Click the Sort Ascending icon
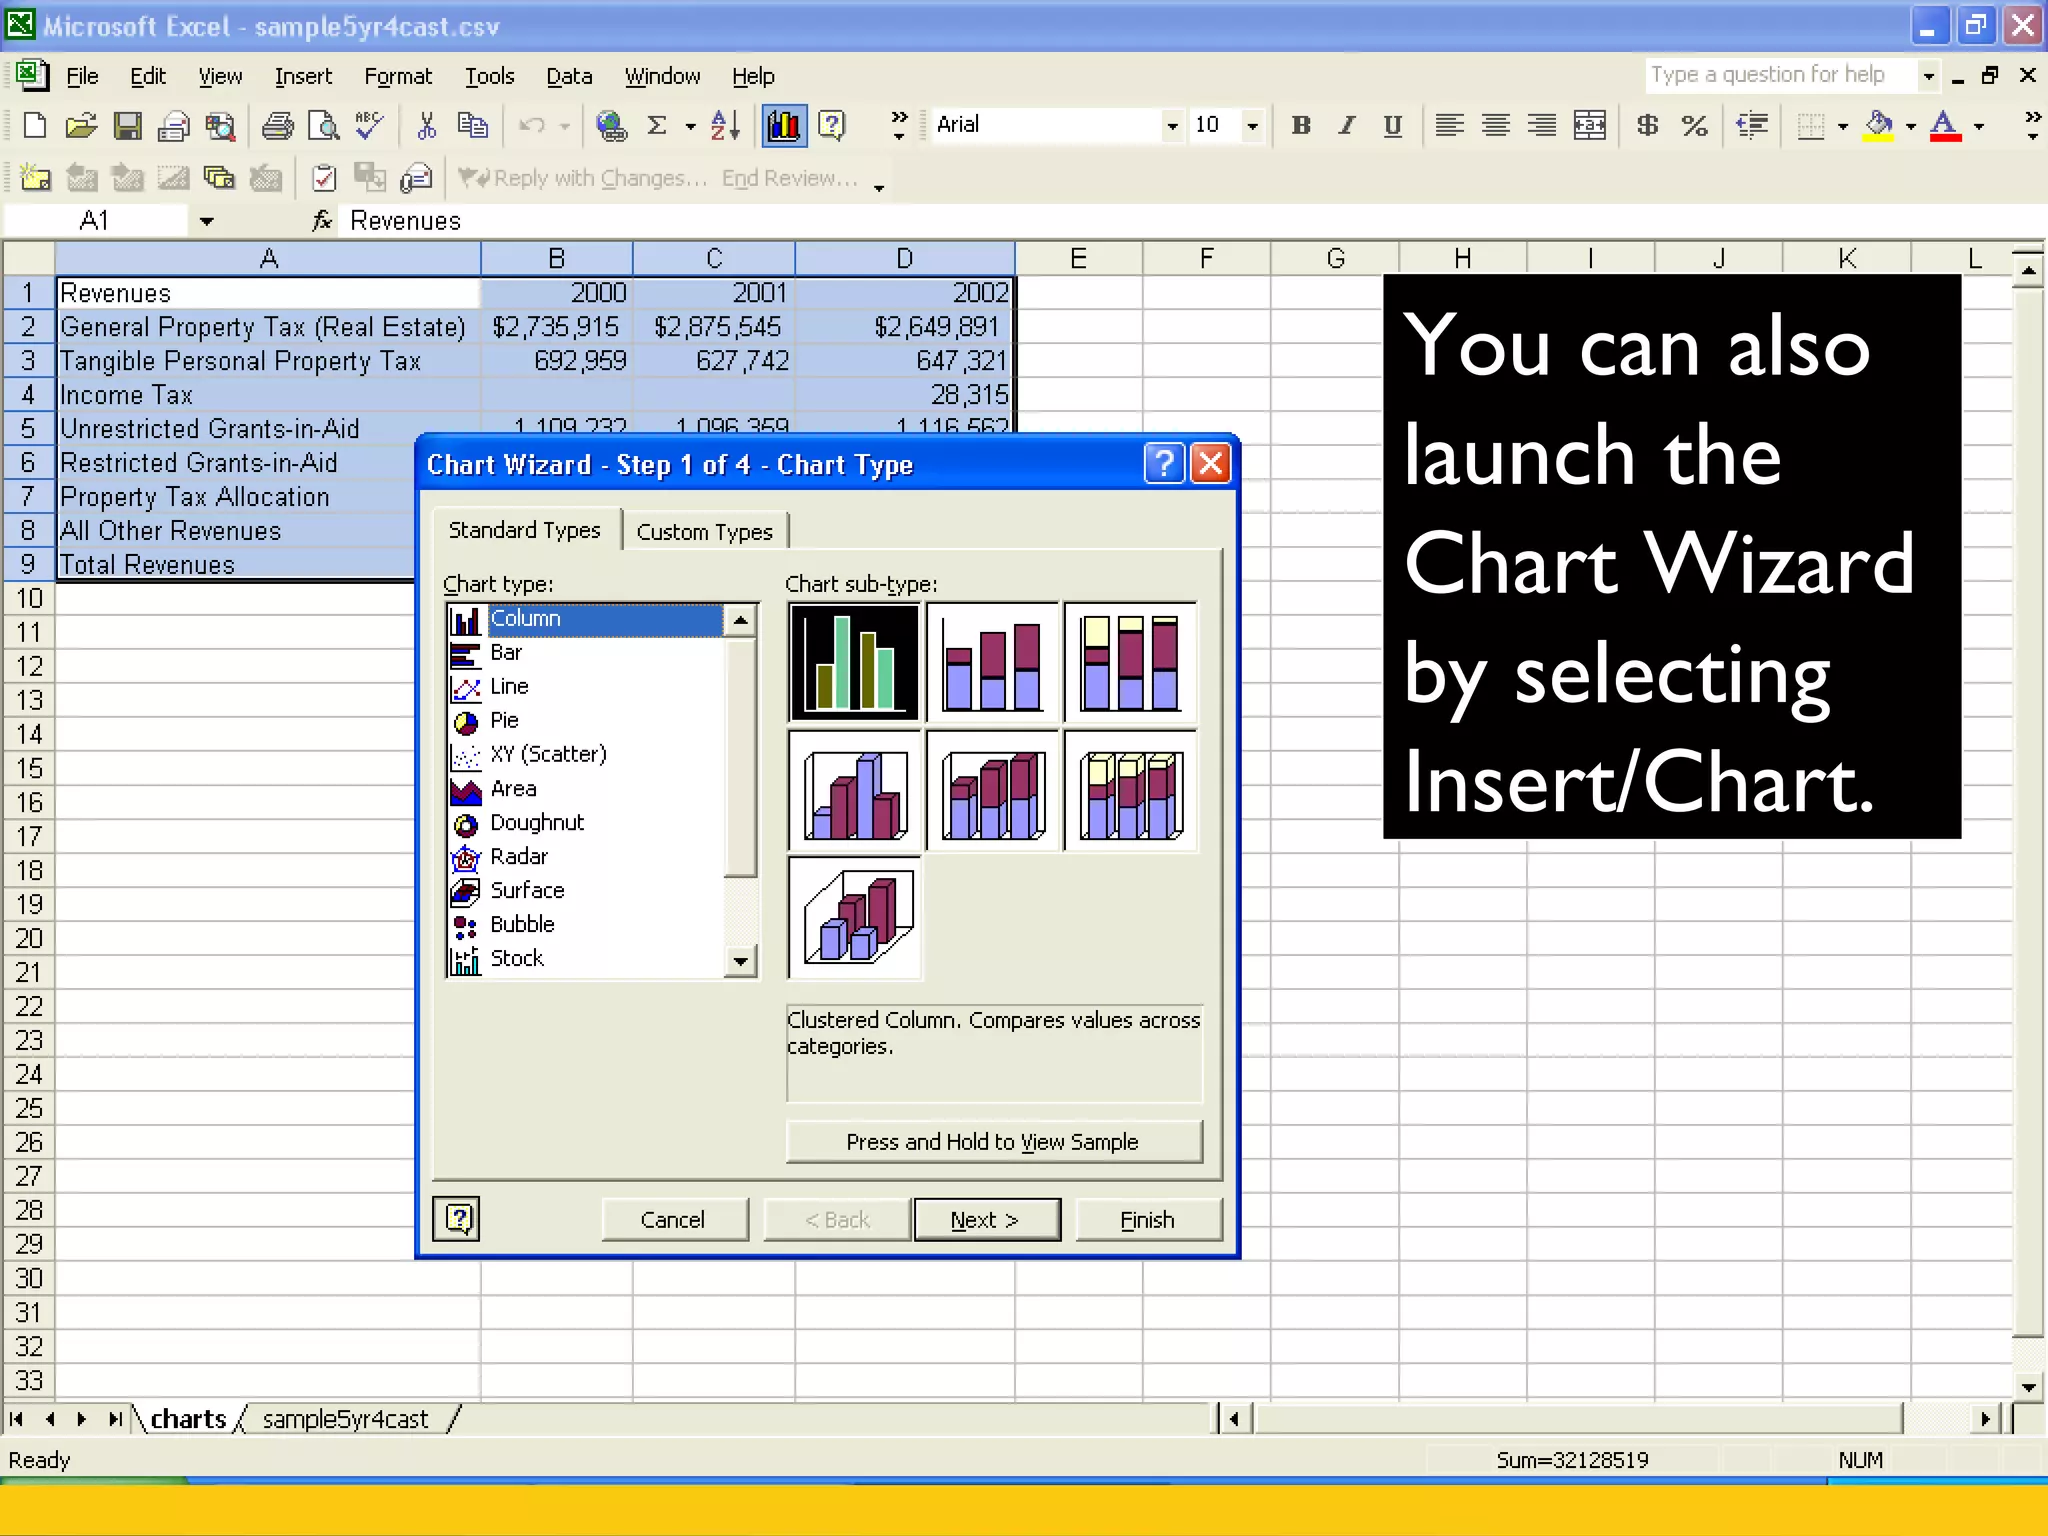The width and height of the screenshot is (2048, 1536). [x=725, y=125]
